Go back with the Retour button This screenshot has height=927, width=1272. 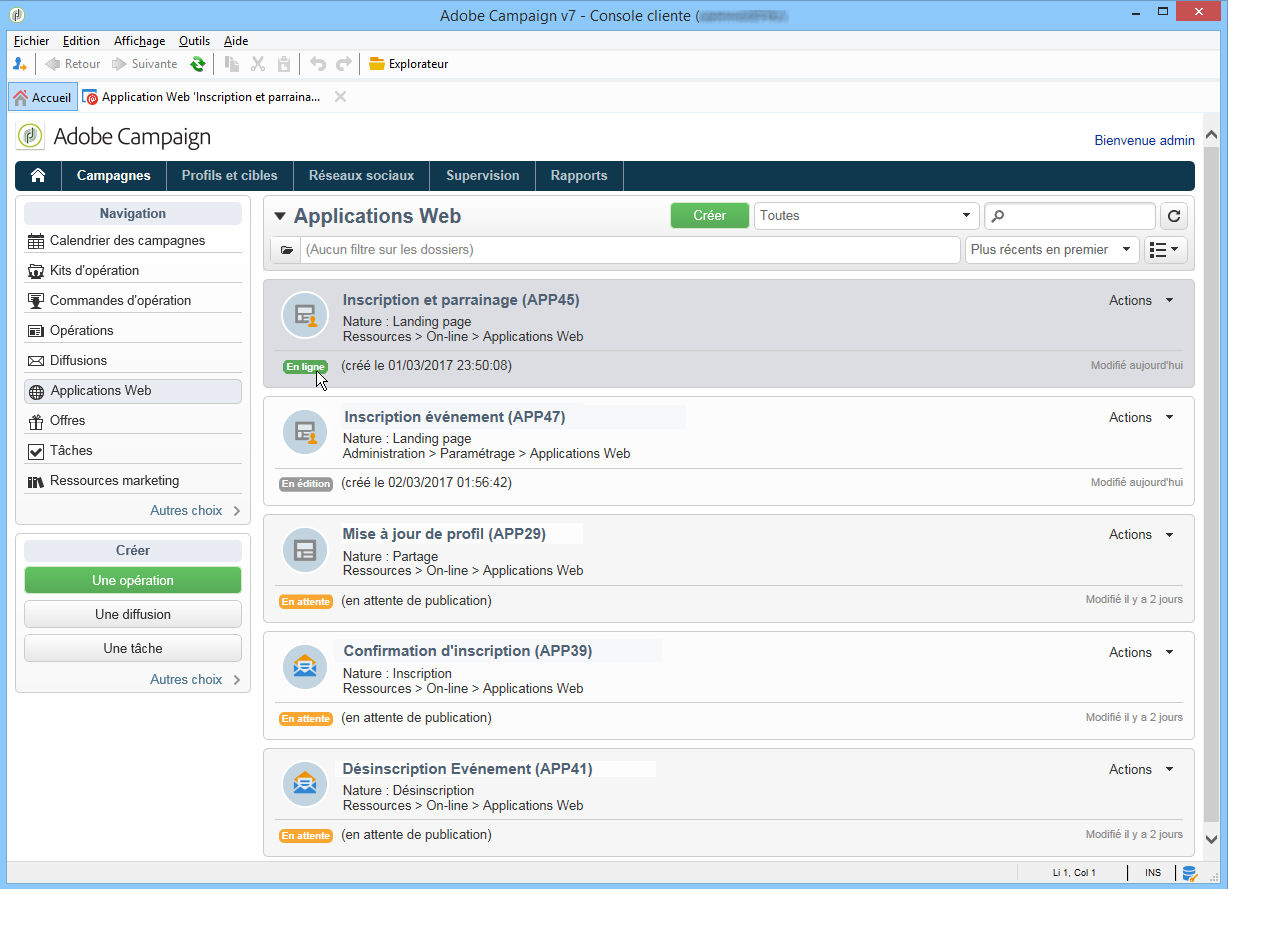coord(72,64)
